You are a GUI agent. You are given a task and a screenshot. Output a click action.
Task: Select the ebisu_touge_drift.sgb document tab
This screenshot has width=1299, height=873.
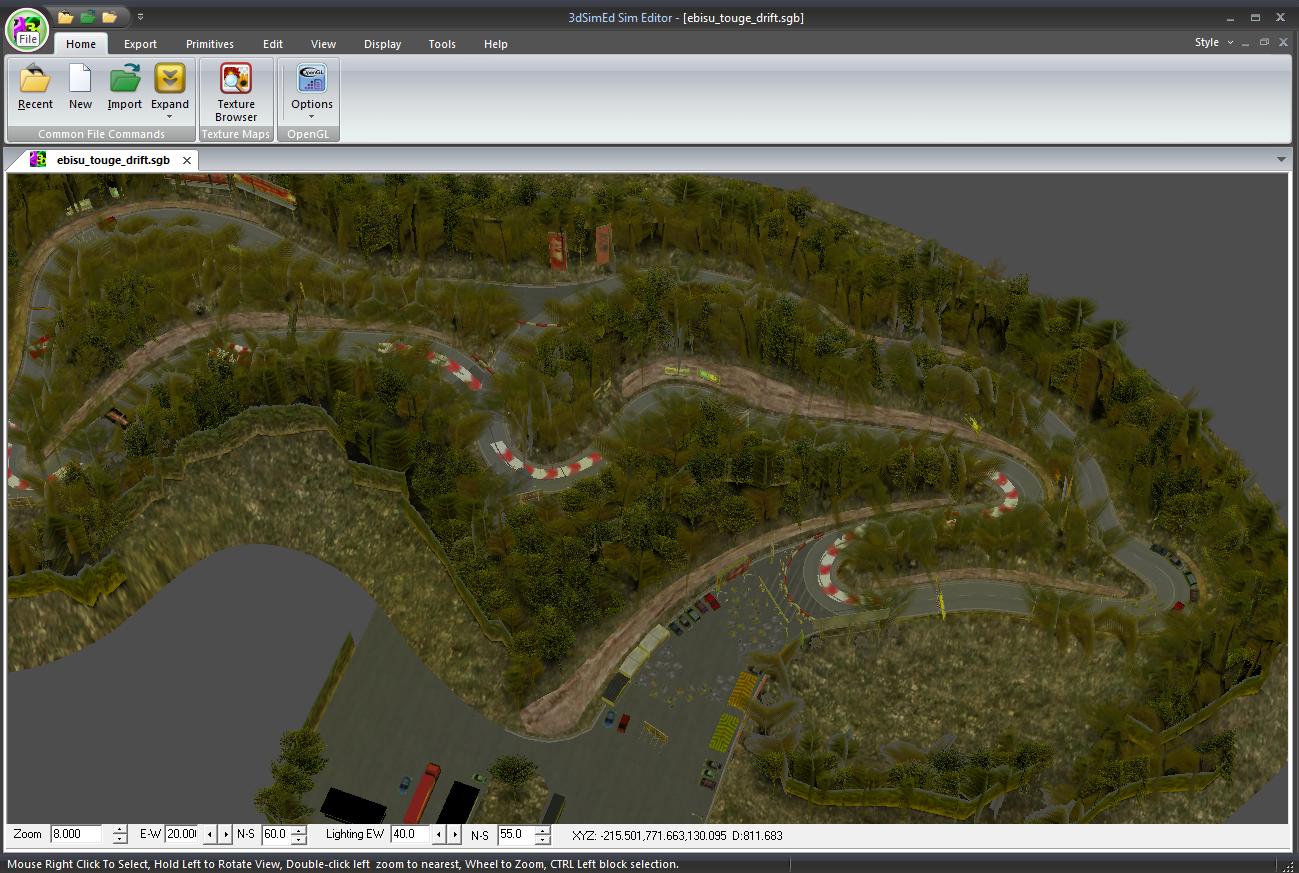click(112, 160)
